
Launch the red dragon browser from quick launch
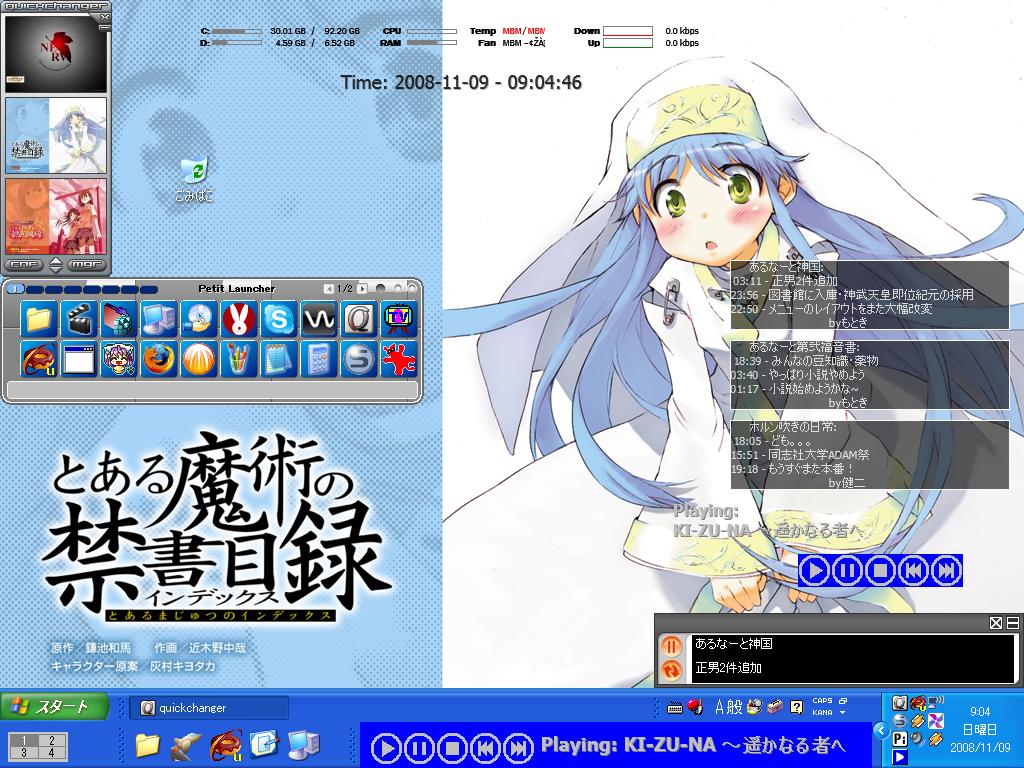coord(226,745)
